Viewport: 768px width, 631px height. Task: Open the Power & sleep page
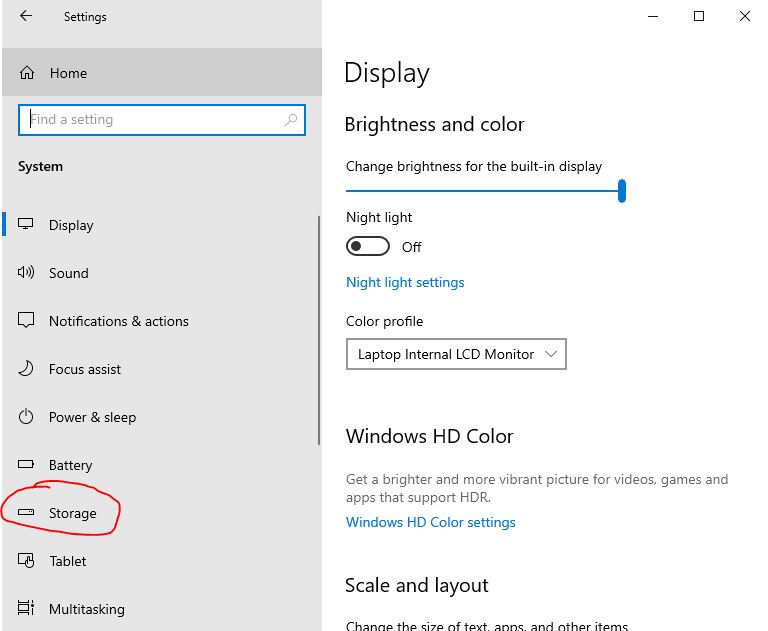pyautogui.click(x=161, y=417)
